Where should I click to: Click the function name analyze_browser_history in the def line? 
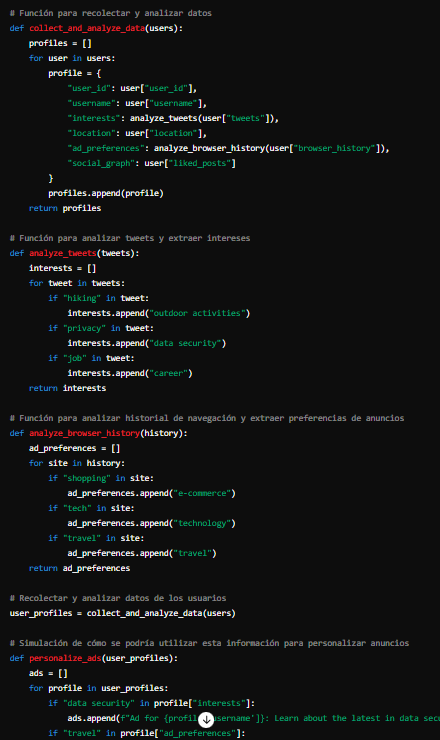(84, 433)
